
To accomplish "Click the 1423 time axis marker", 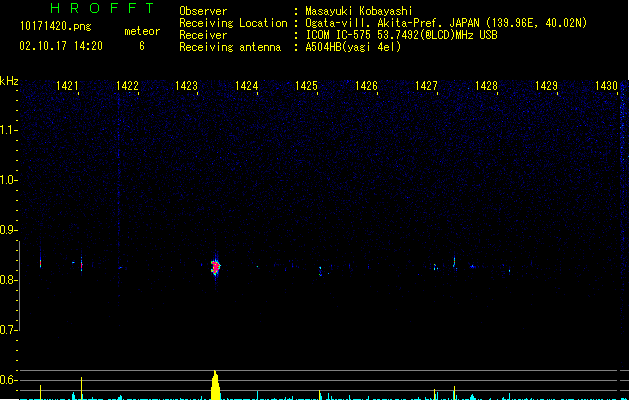I will (187, 86).
